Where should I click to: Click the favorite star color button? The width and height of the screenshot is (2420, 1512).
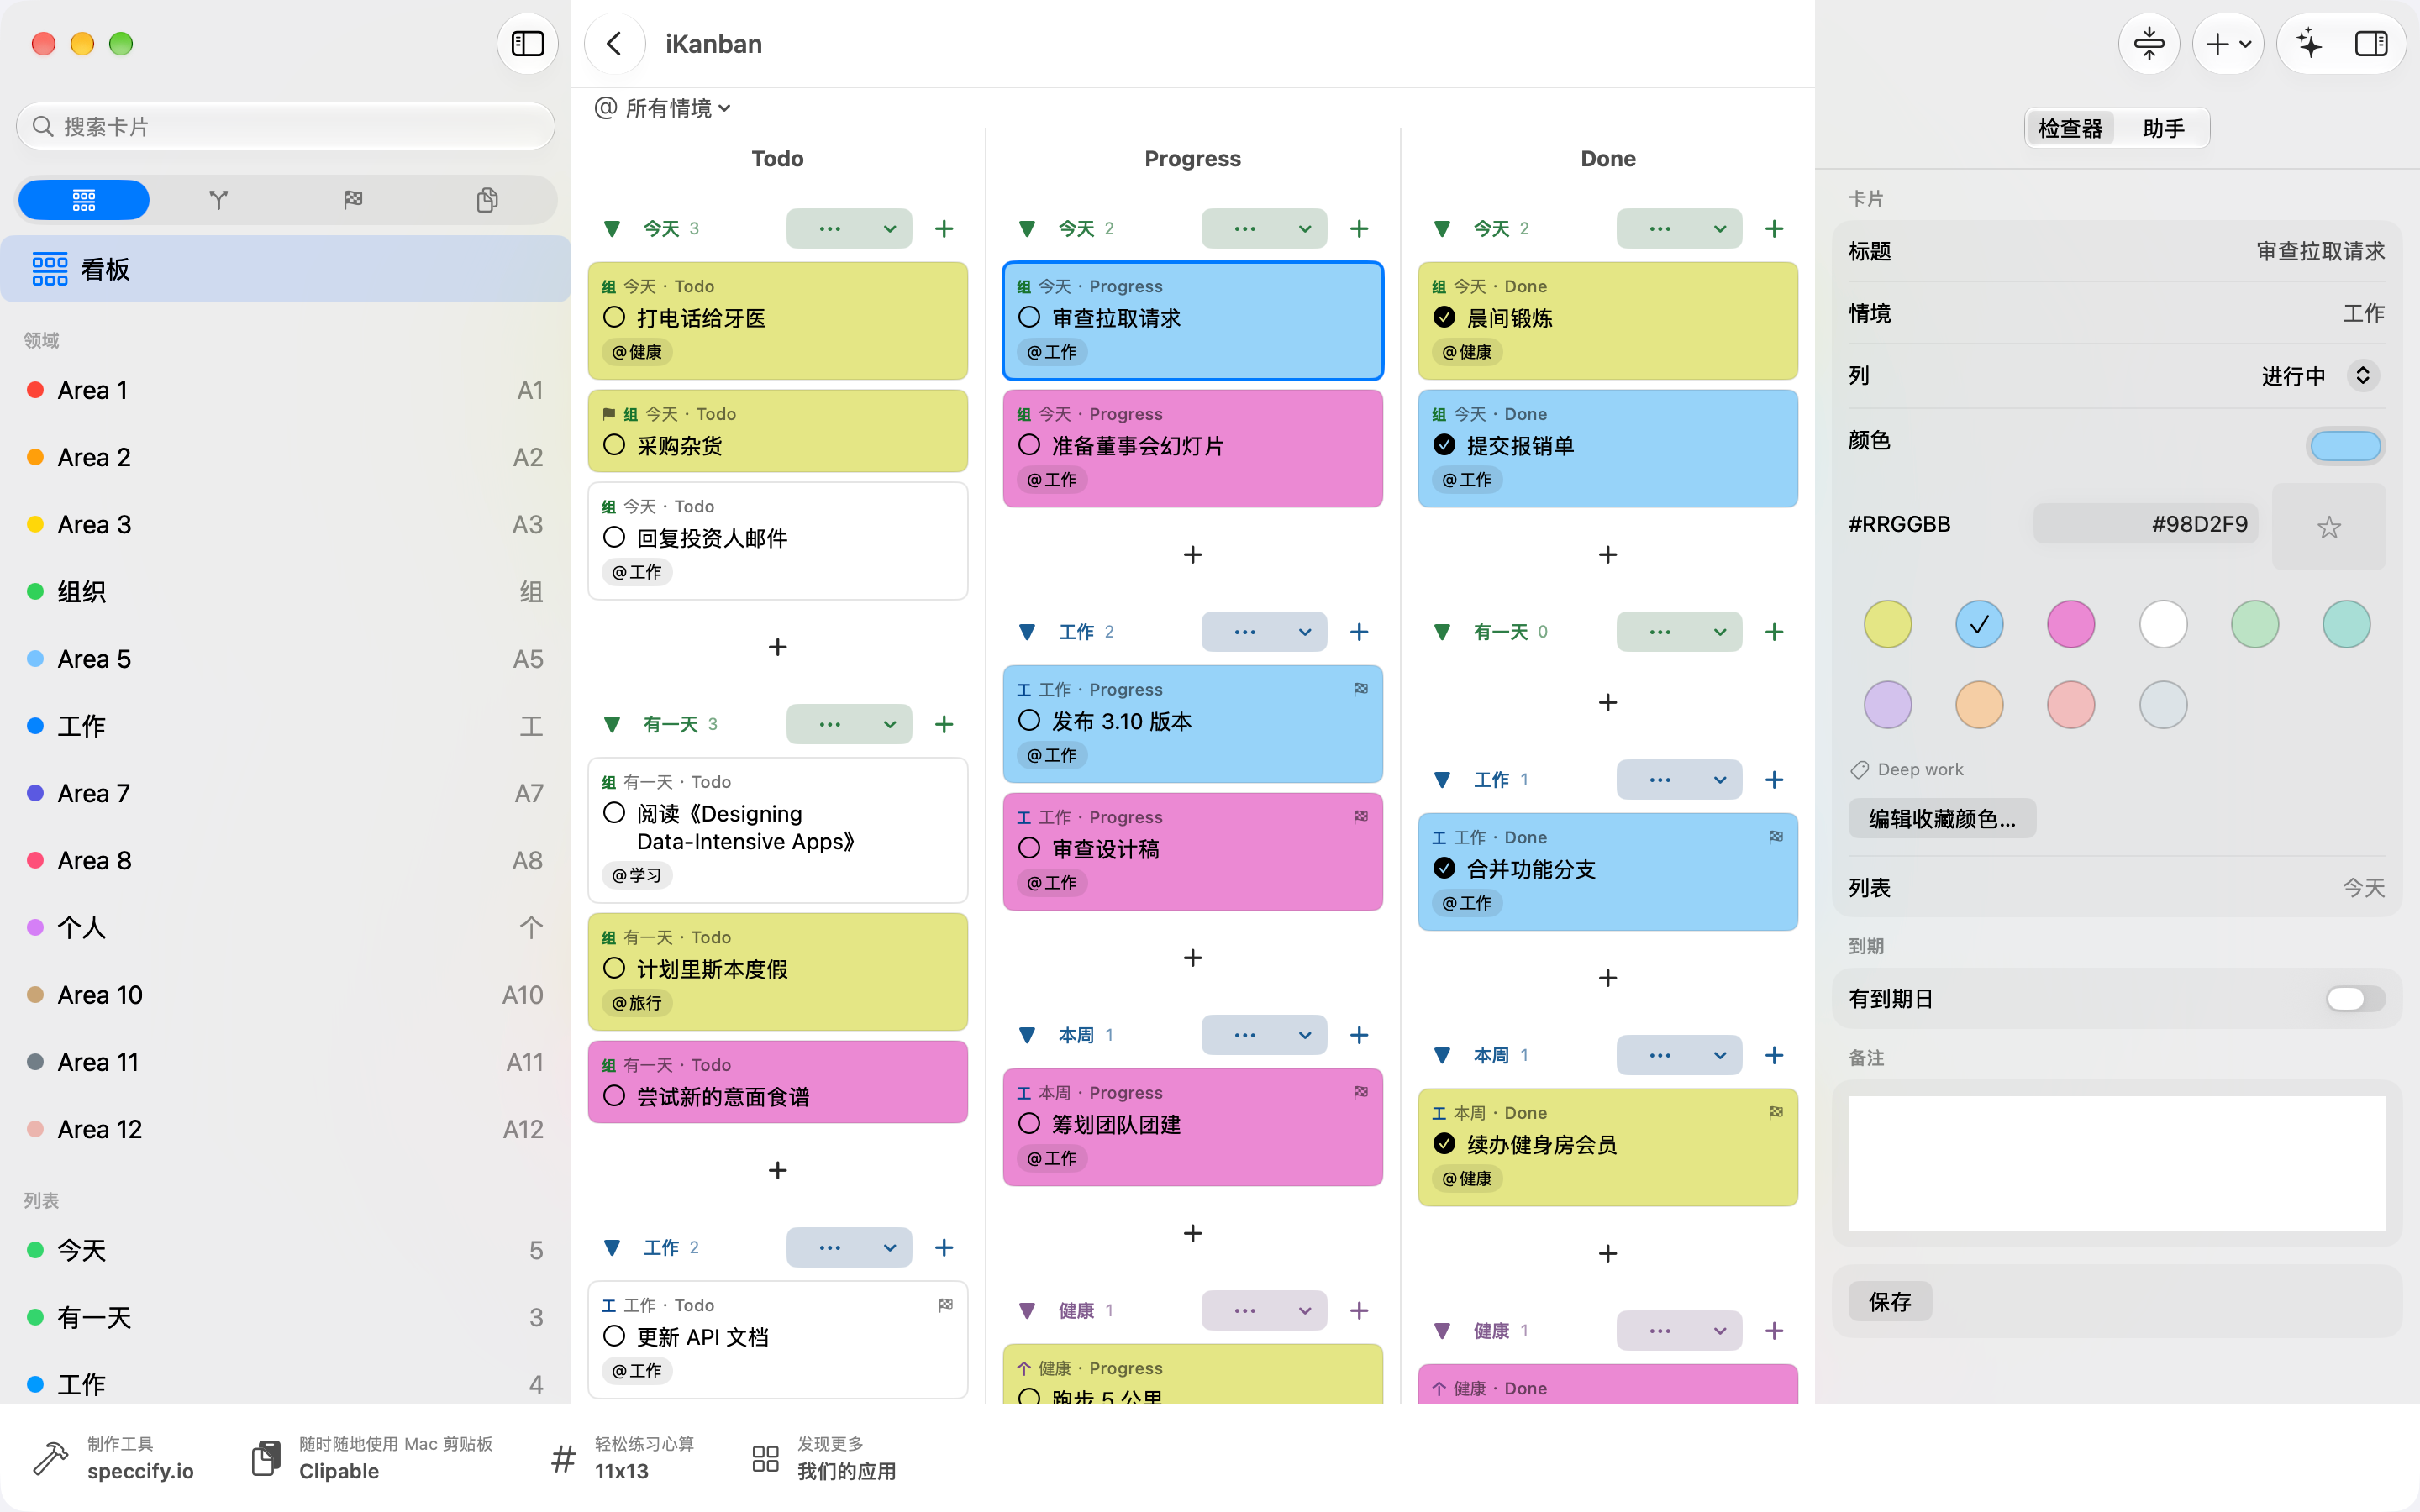(x=2329, y=527)
